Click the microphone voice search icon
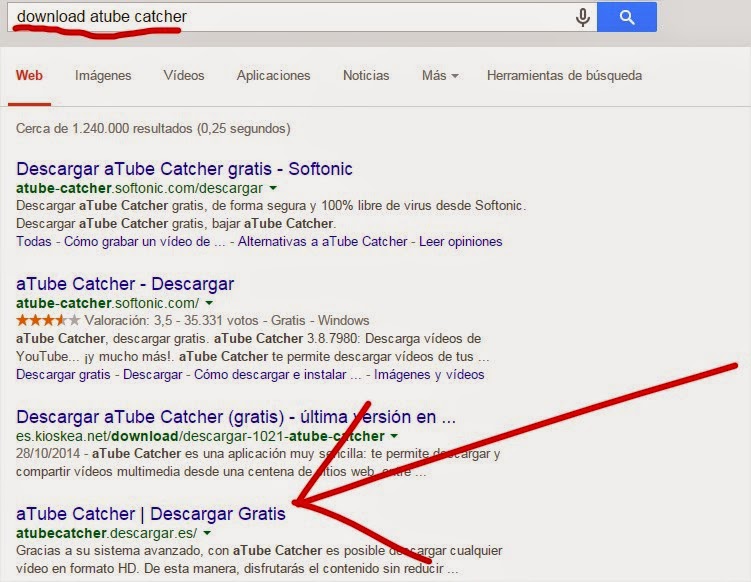Screen dimensions: 751x582 coord(582,17)
